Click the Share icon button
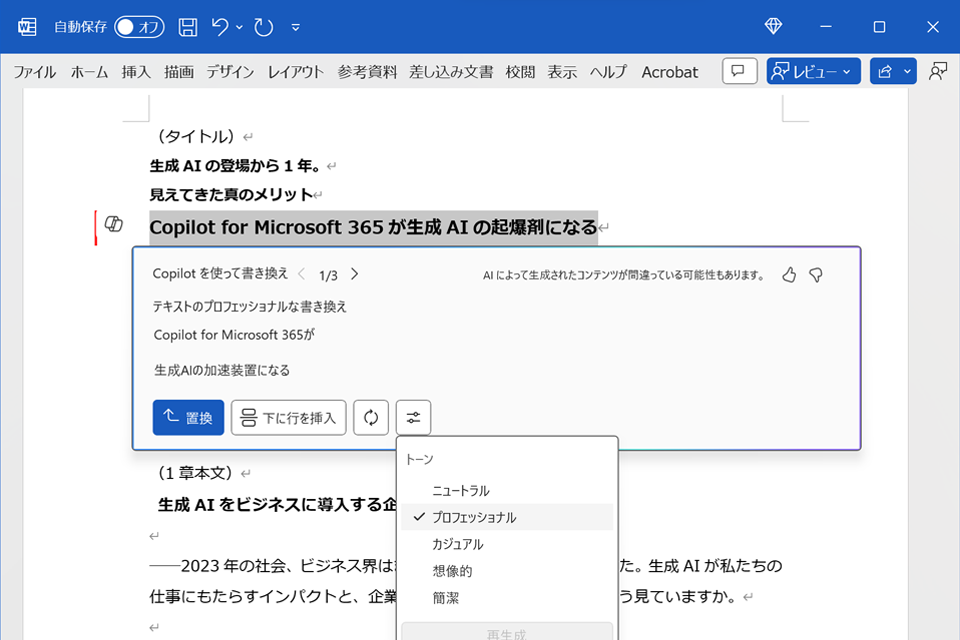 pos(885,71)
